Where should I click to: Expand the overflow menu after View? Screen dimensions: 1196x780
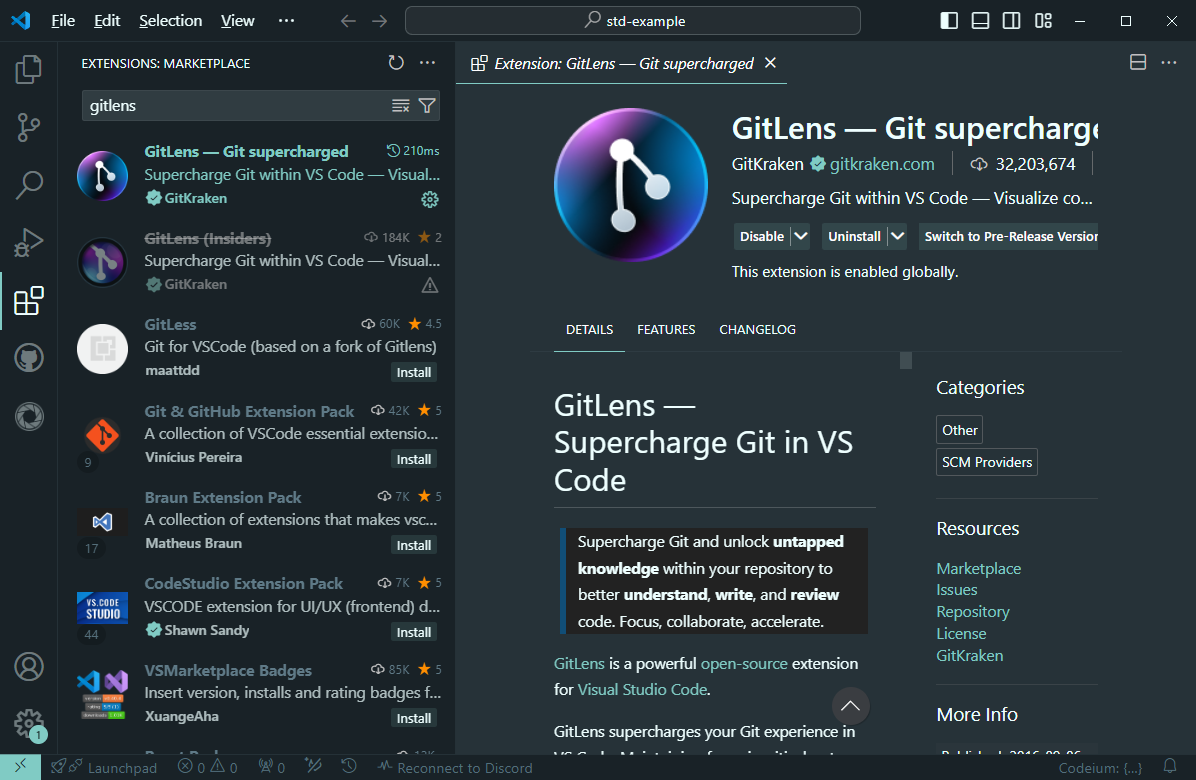[286, 21]
